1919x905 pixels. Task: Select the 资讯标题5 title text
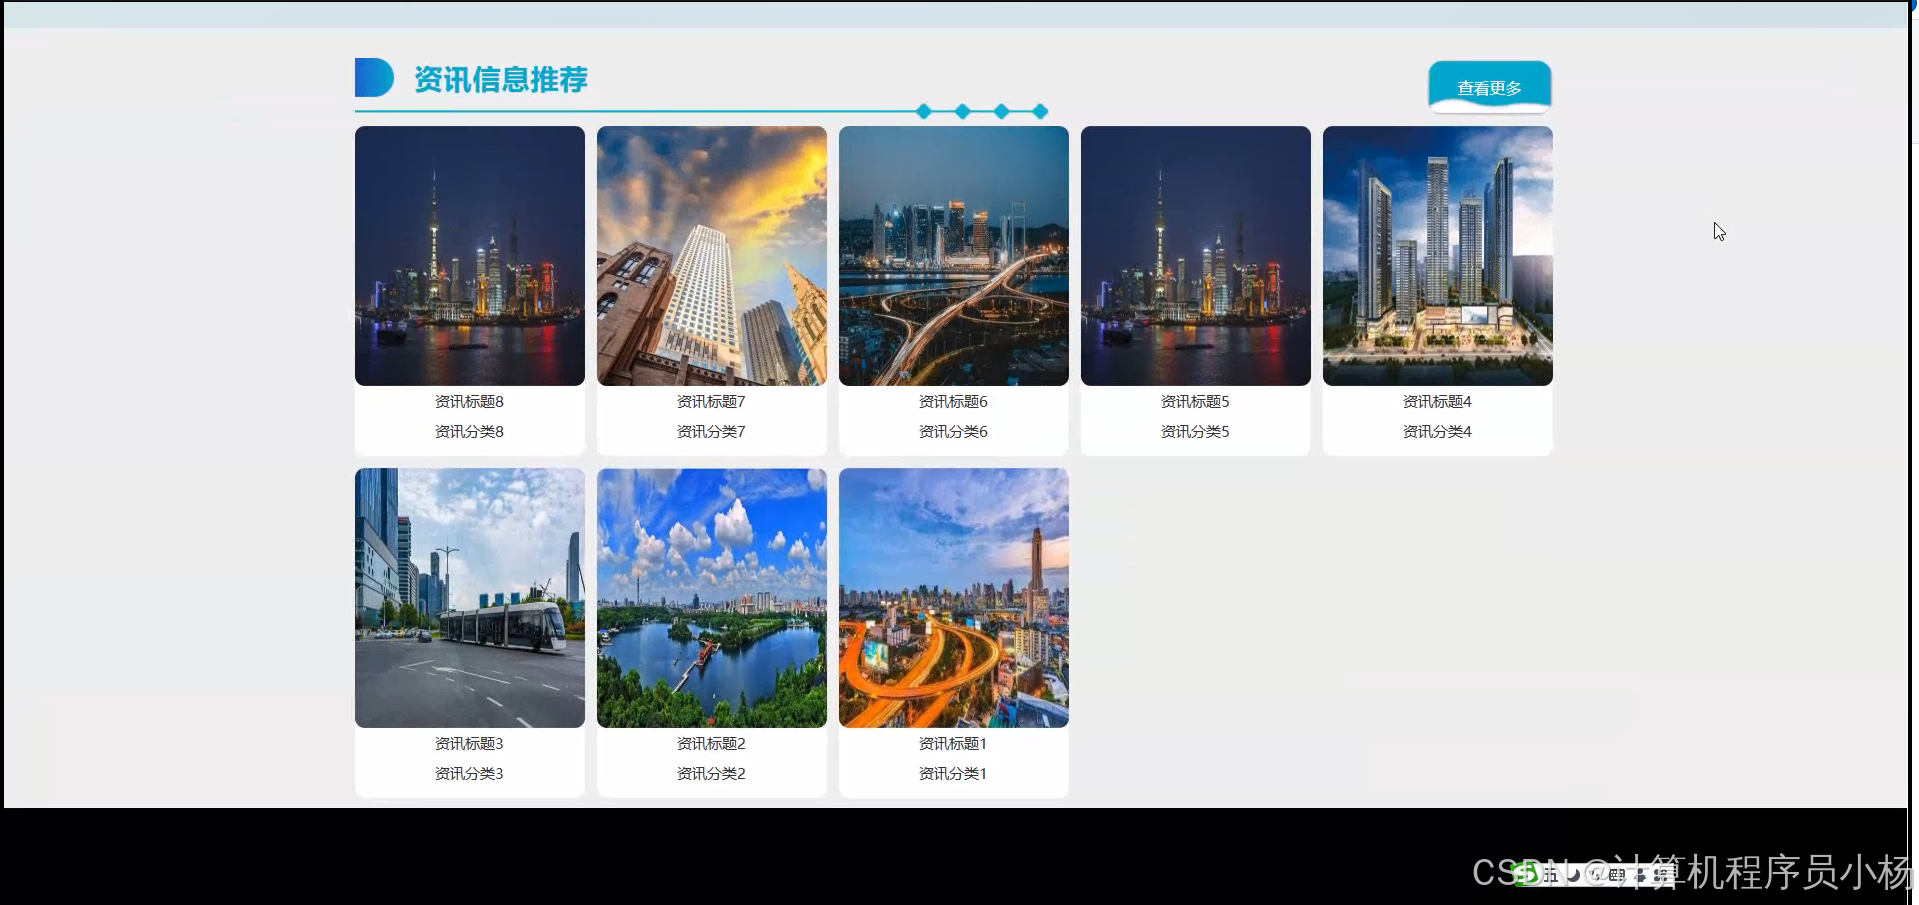coord(1195,402)
